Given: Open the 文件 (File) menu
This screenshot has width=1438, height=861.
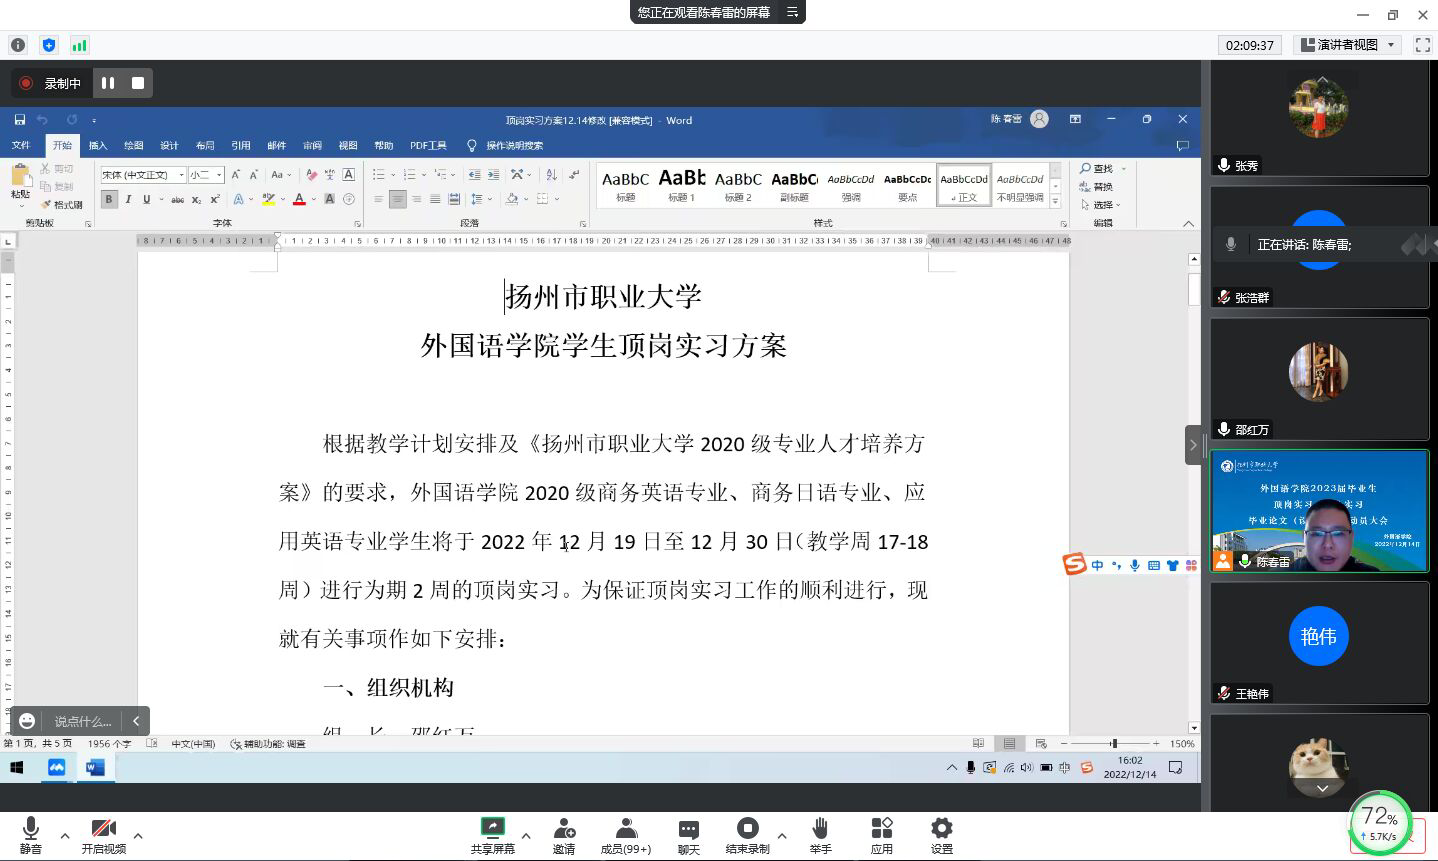Looking at the screenshot, I should pyautogui.click(x=20, y=146).
